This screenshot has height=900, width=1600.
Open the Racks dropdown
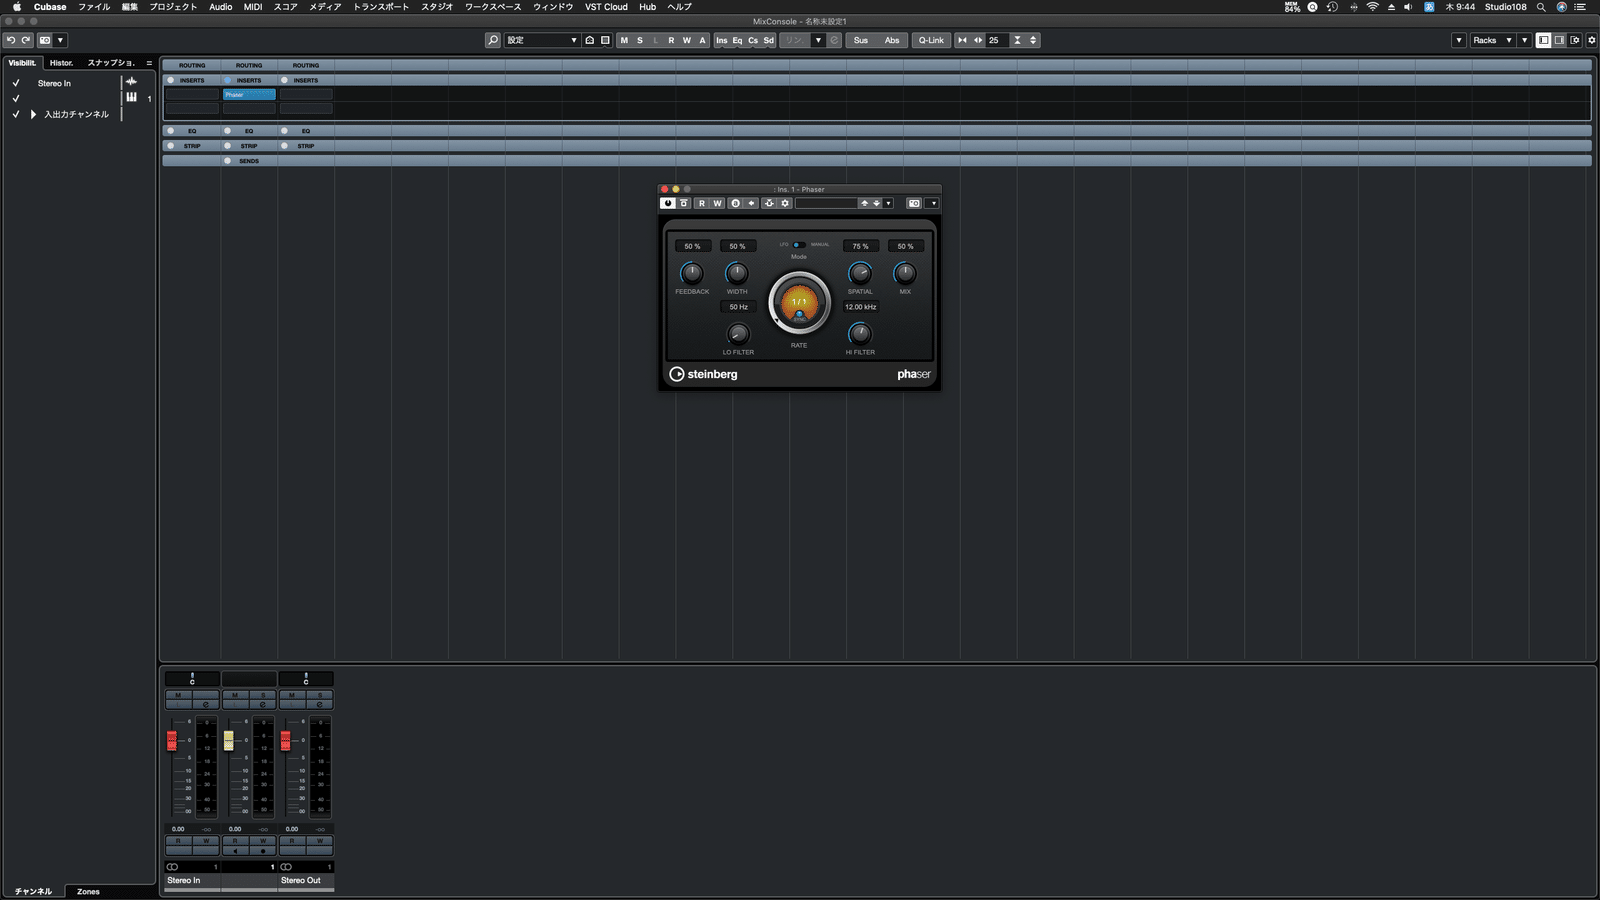click(x=1492, y=40)
